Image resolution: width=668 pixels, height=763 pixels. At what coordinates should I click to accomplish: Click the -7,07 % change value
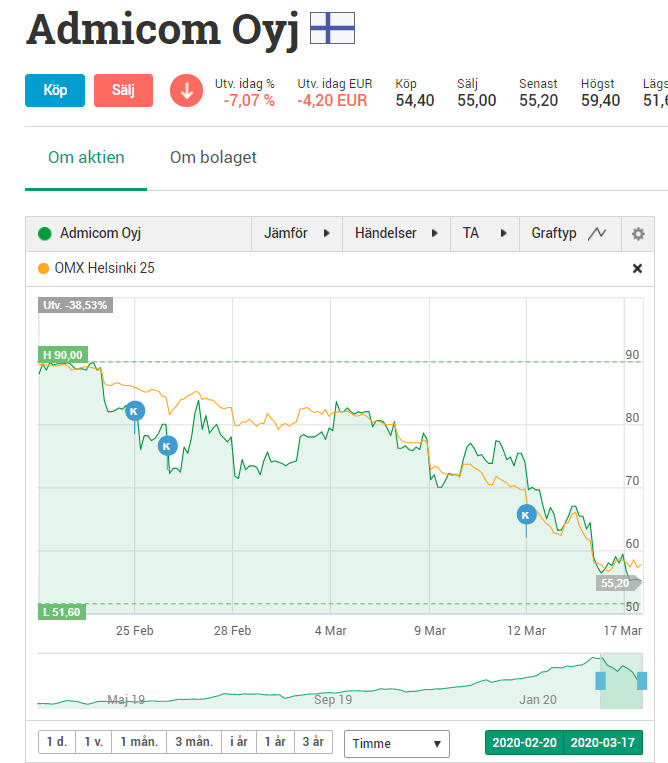249,100
